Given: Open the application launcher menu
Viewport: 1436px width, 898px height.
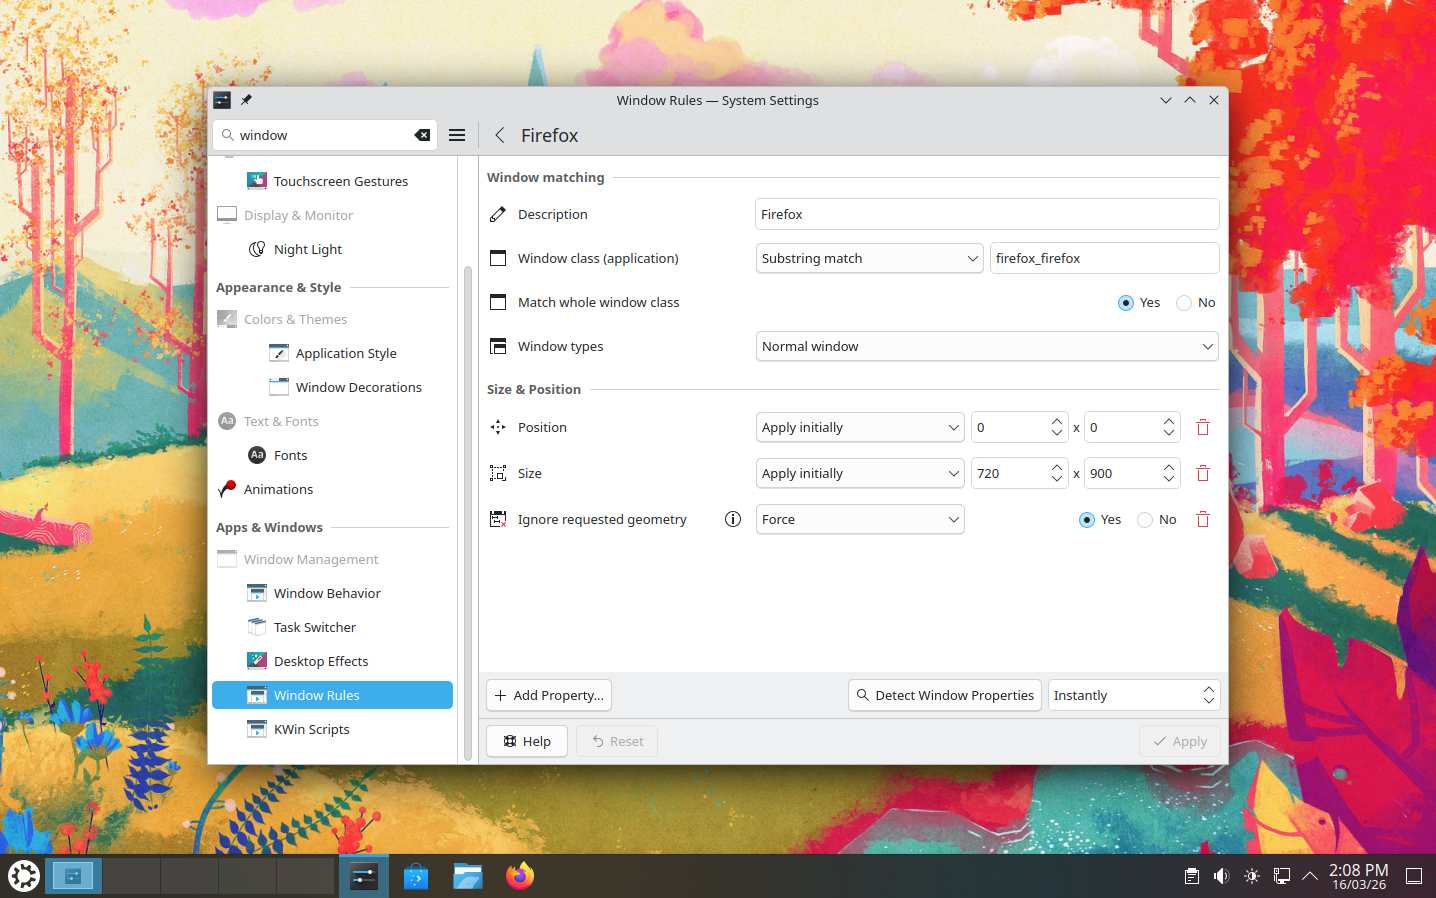Looking at the screenshot, I should (x=24, y=876).
